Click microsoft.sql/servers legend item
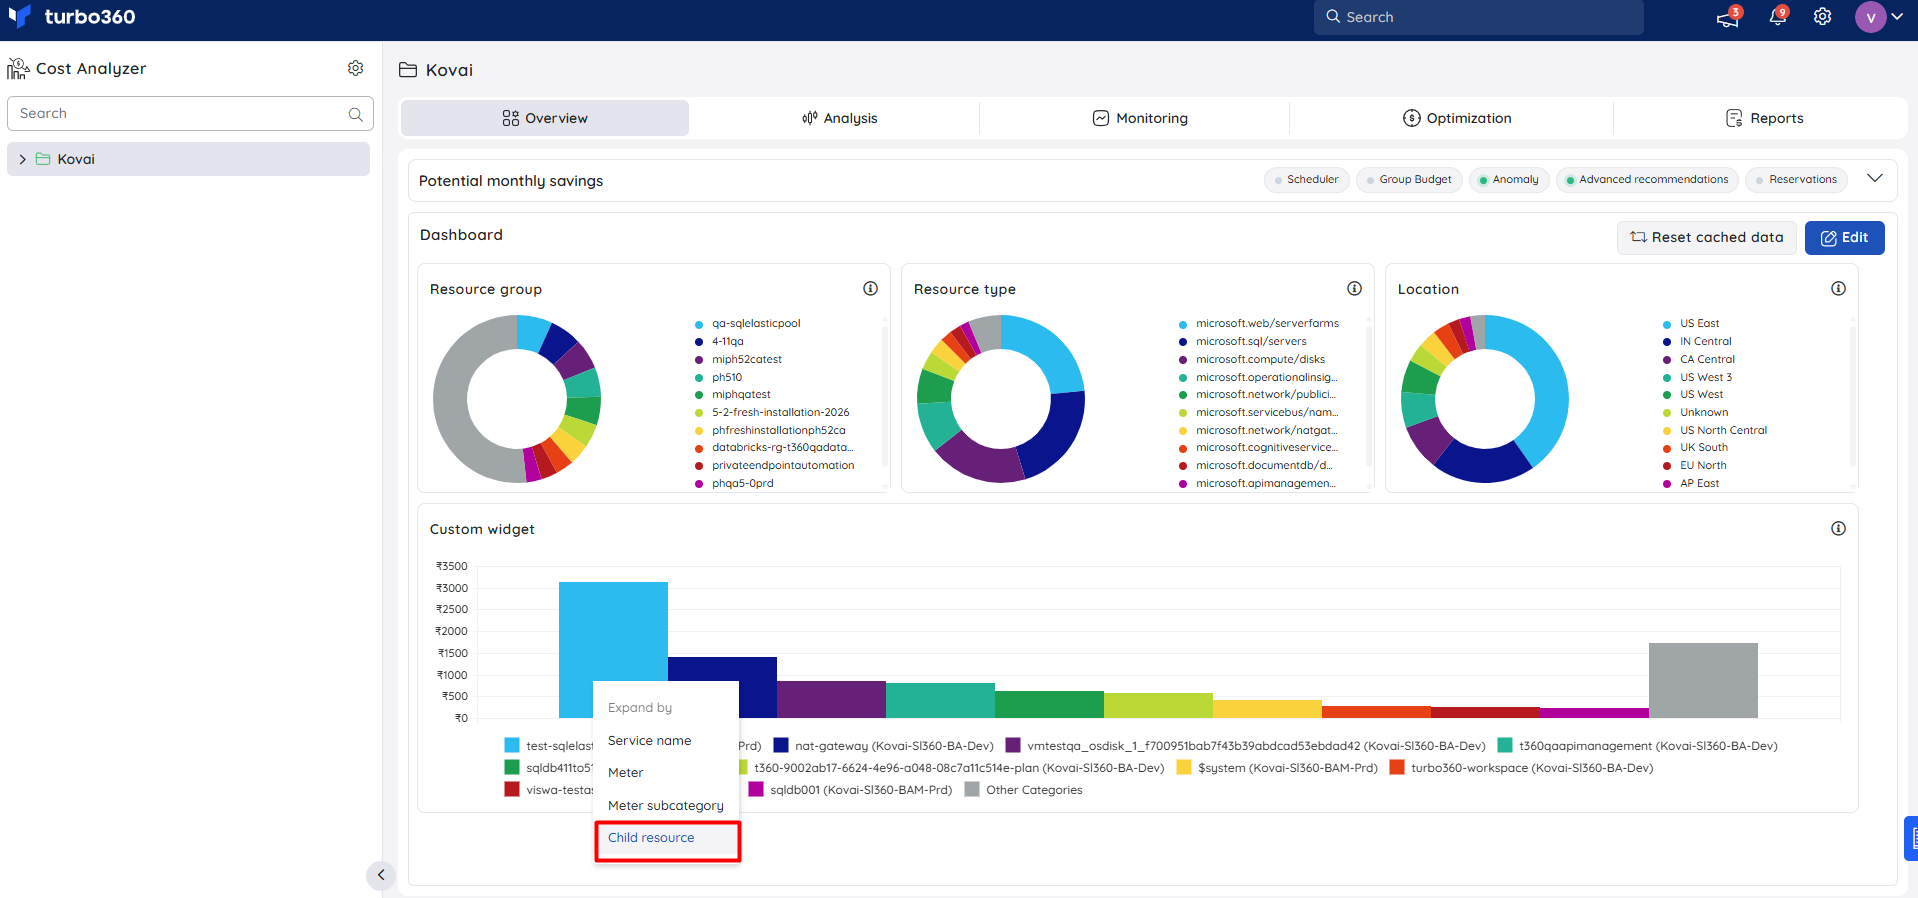Viewport: 1918px width, 898px height. [1242, 342]
